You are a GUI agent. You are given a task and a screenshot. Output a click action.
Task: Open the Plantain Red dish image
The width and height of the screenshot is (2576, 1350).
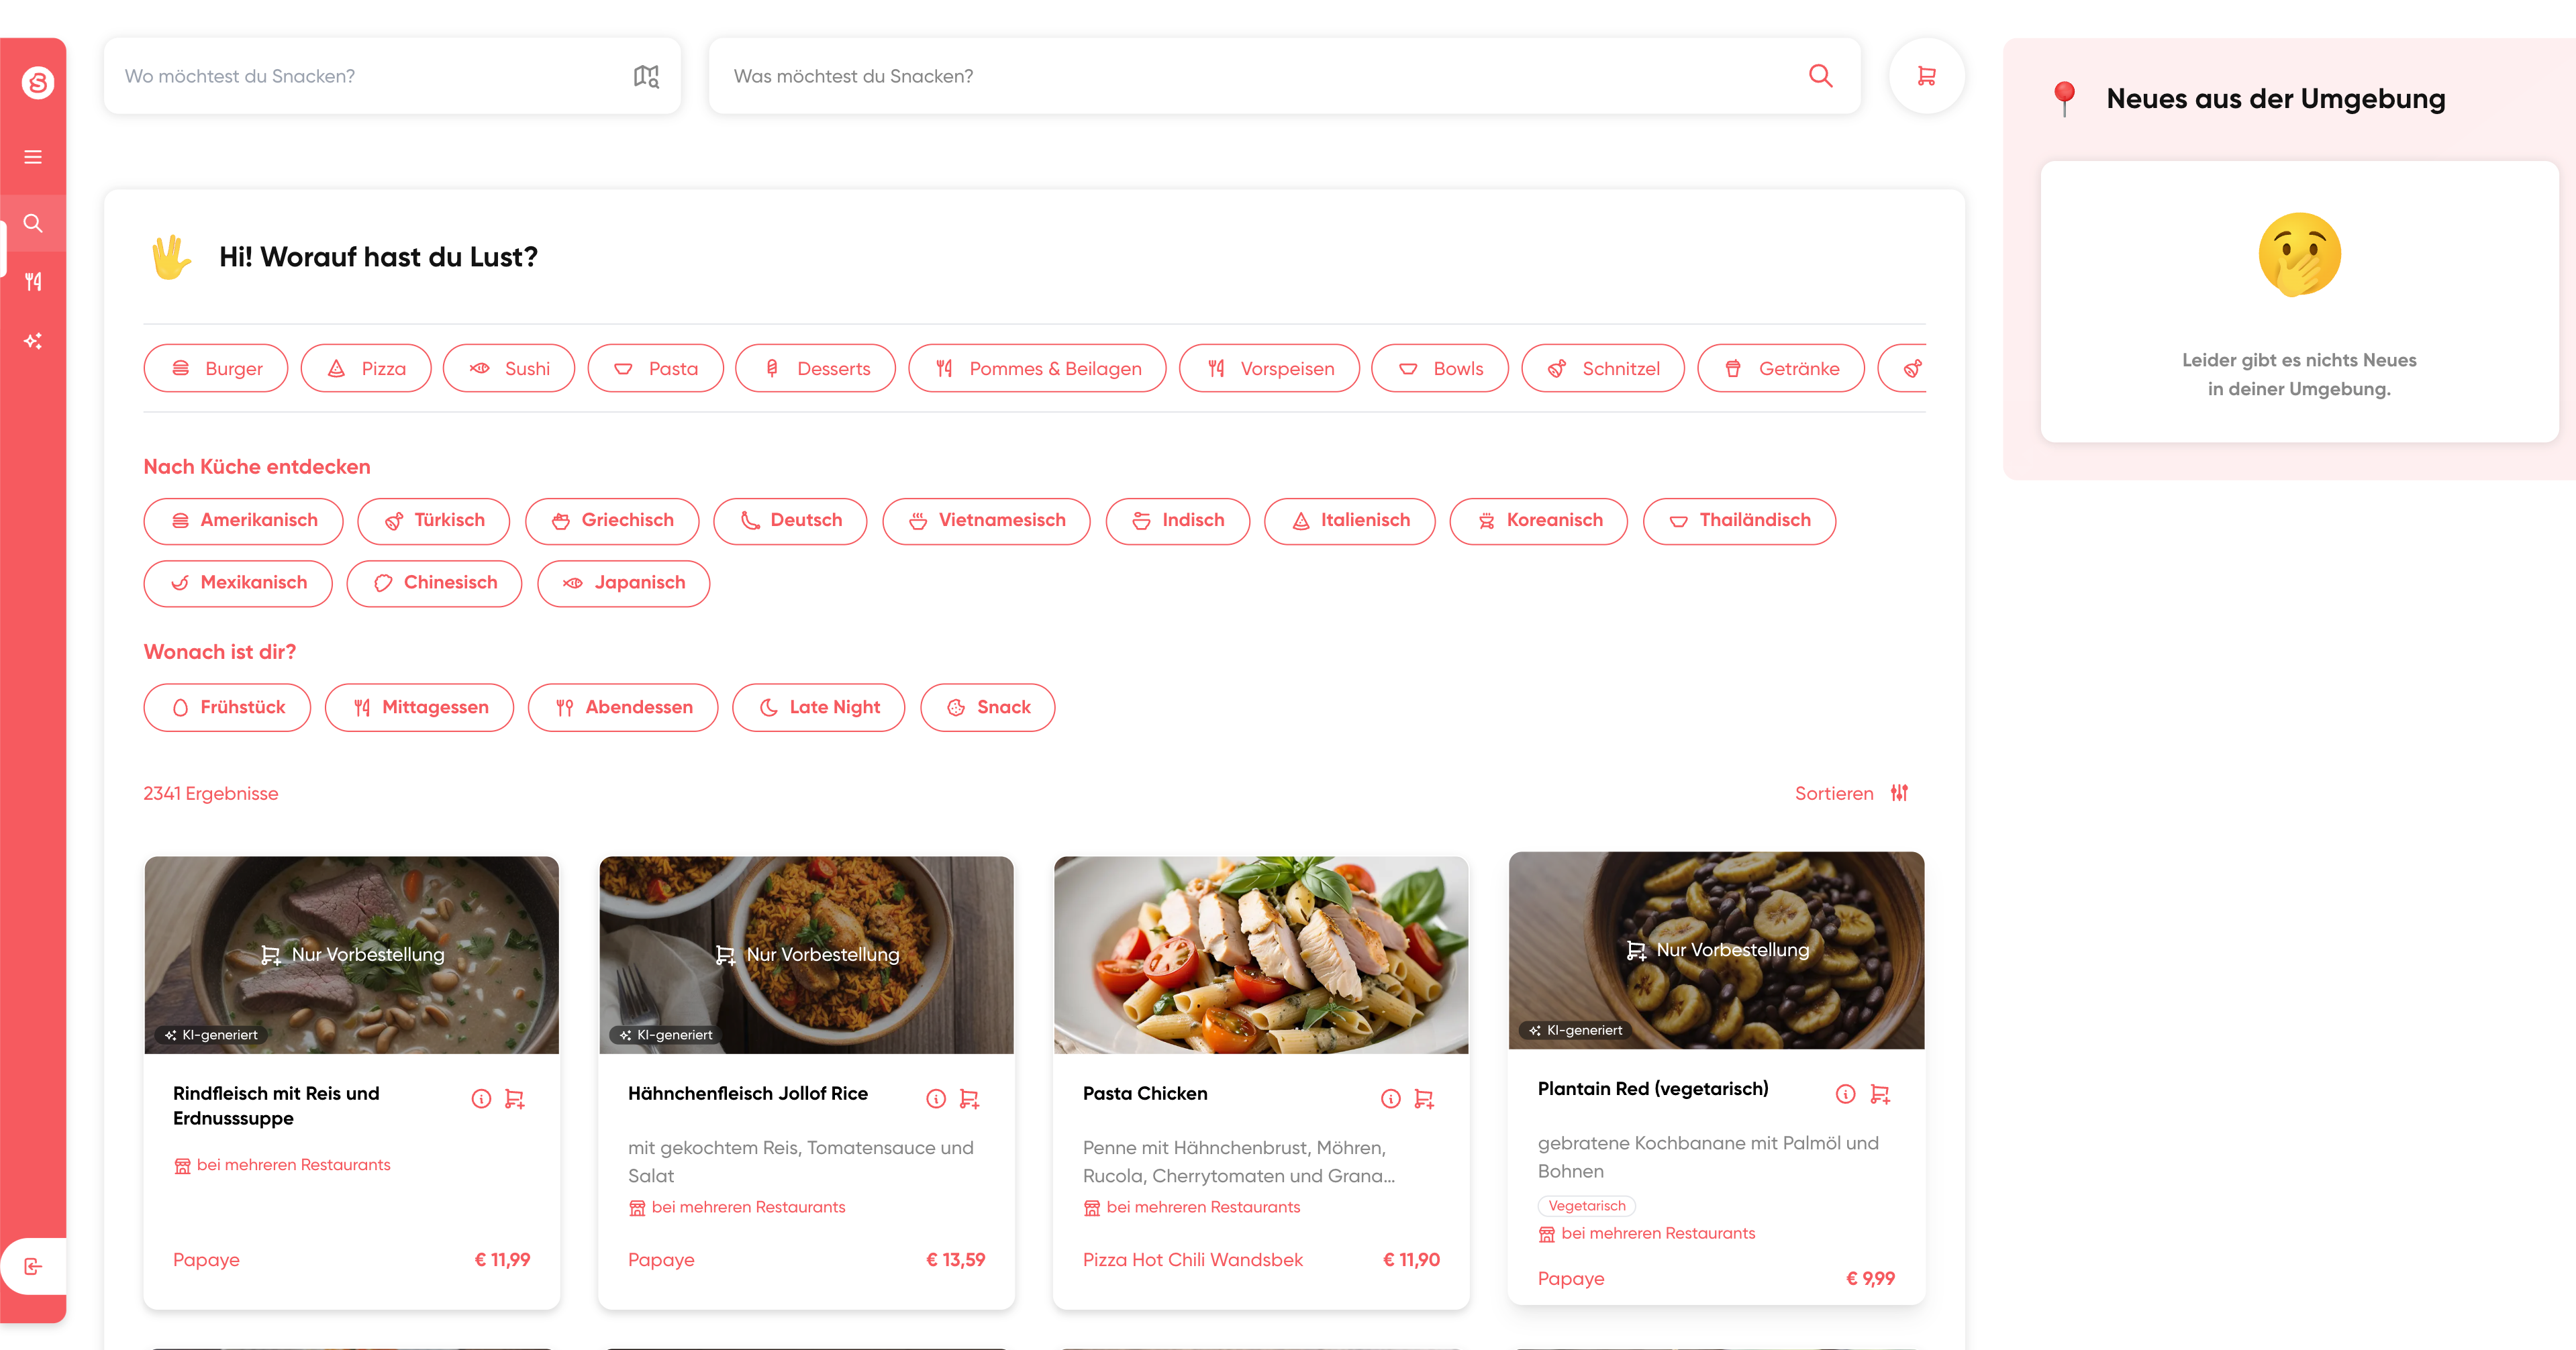(1716, 950)
